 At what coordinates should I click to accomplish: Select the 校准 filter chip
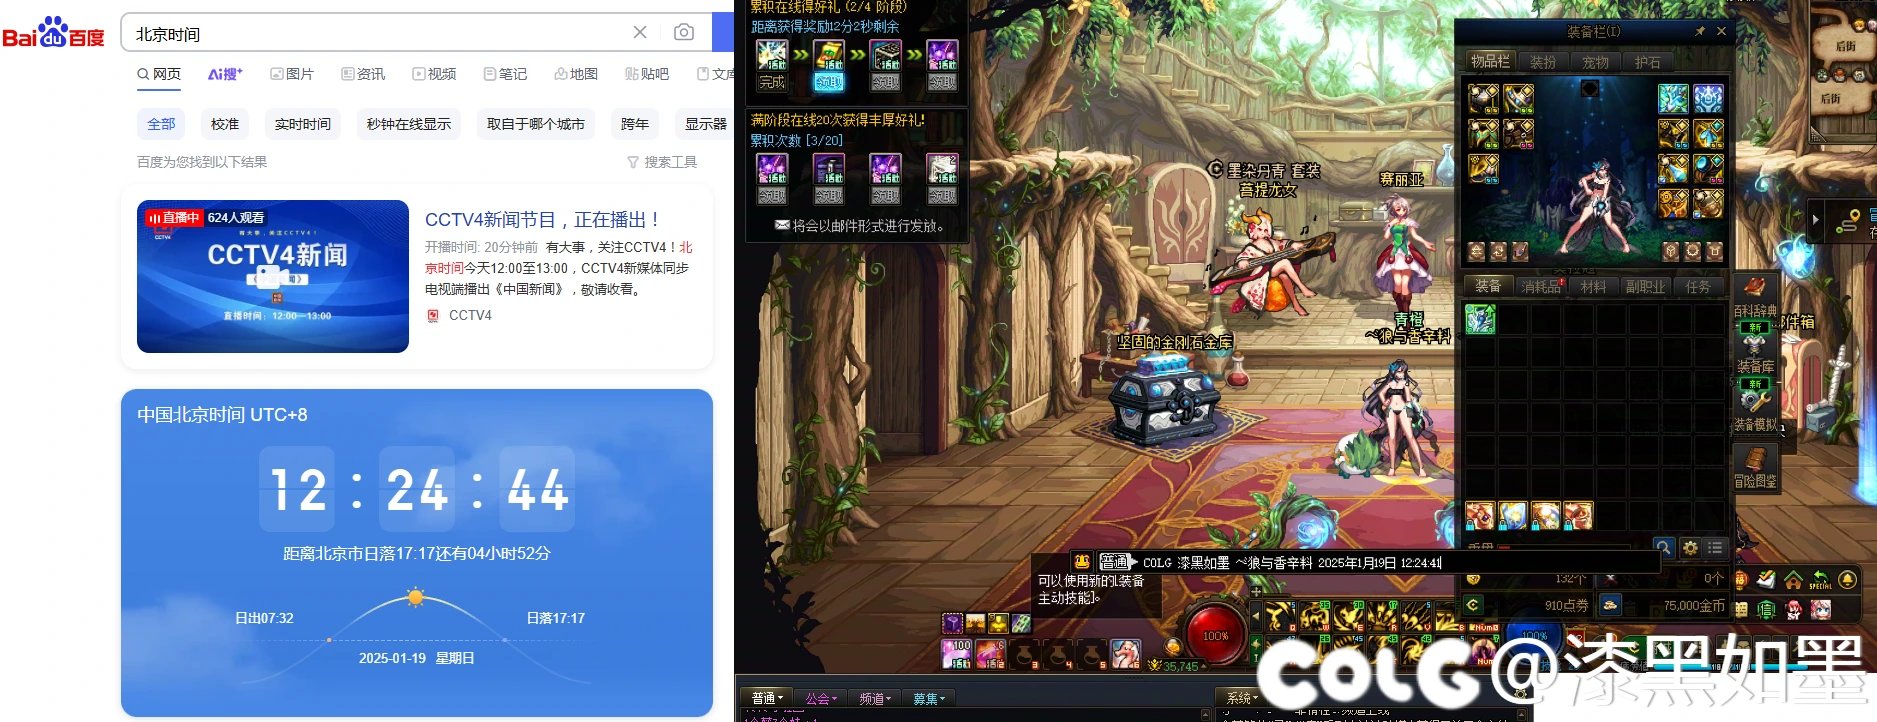click(x=225, y=124)
